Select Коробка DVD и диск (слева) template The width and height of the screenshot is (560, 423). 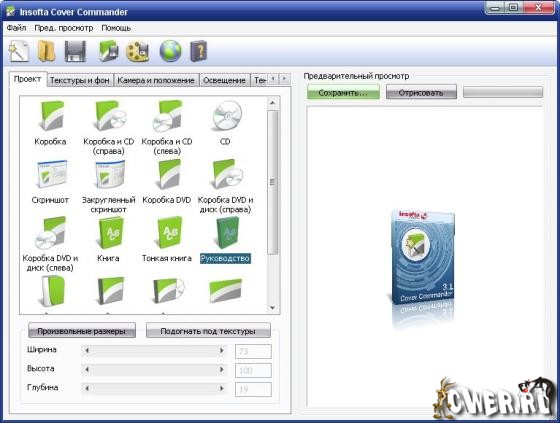(50, 245)
